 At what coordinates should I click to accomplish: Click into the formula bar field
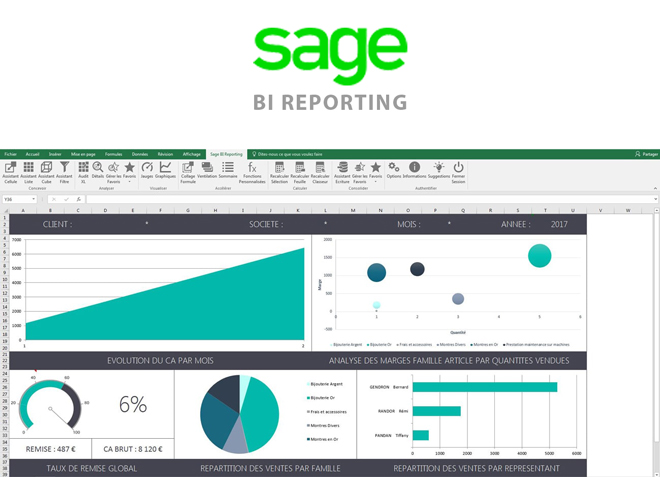point(369,199)
